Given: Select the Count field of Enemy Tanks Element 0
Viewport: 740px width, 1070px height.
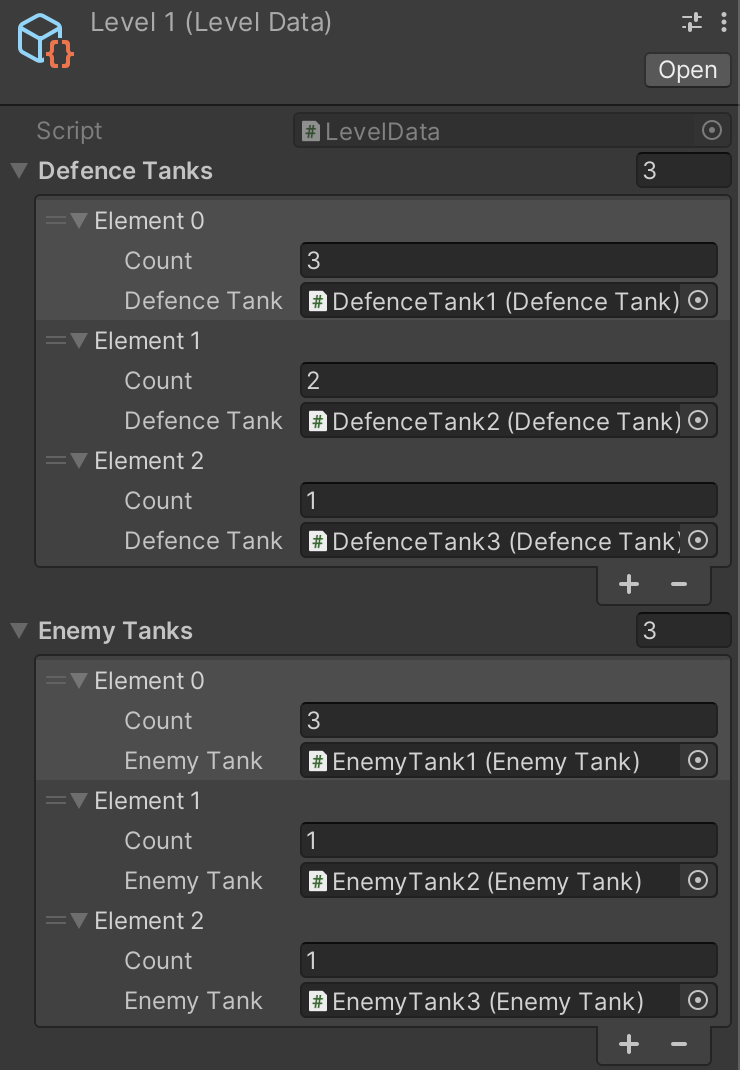Looking at the screenshot, I should tap(507, 720).
